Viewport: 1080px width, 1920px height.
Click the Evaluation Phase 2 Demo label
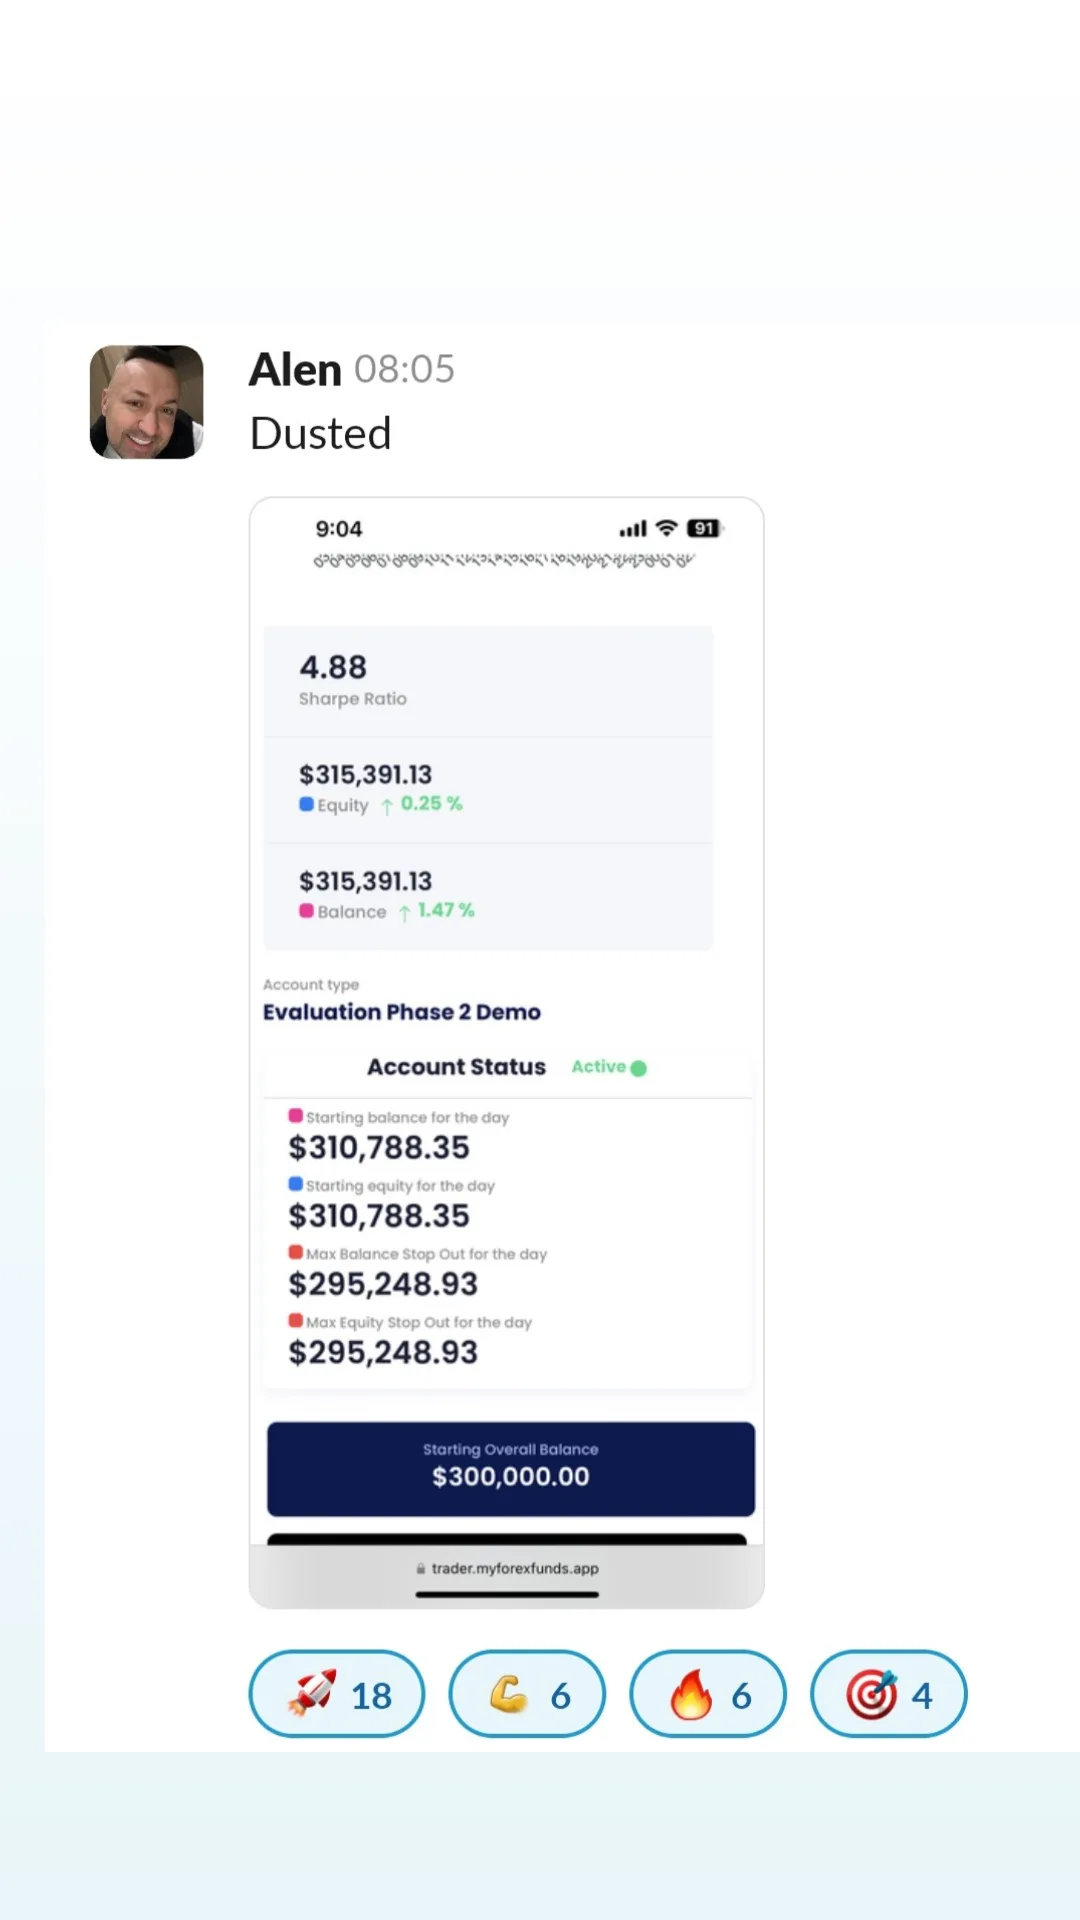coord(401,1012)
